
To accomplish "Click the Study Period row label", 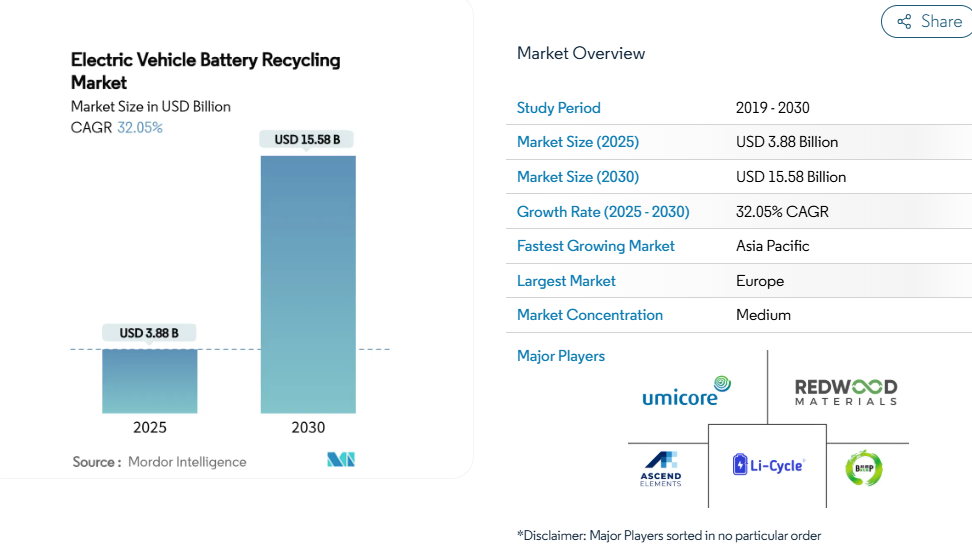I will click(558, 108).
